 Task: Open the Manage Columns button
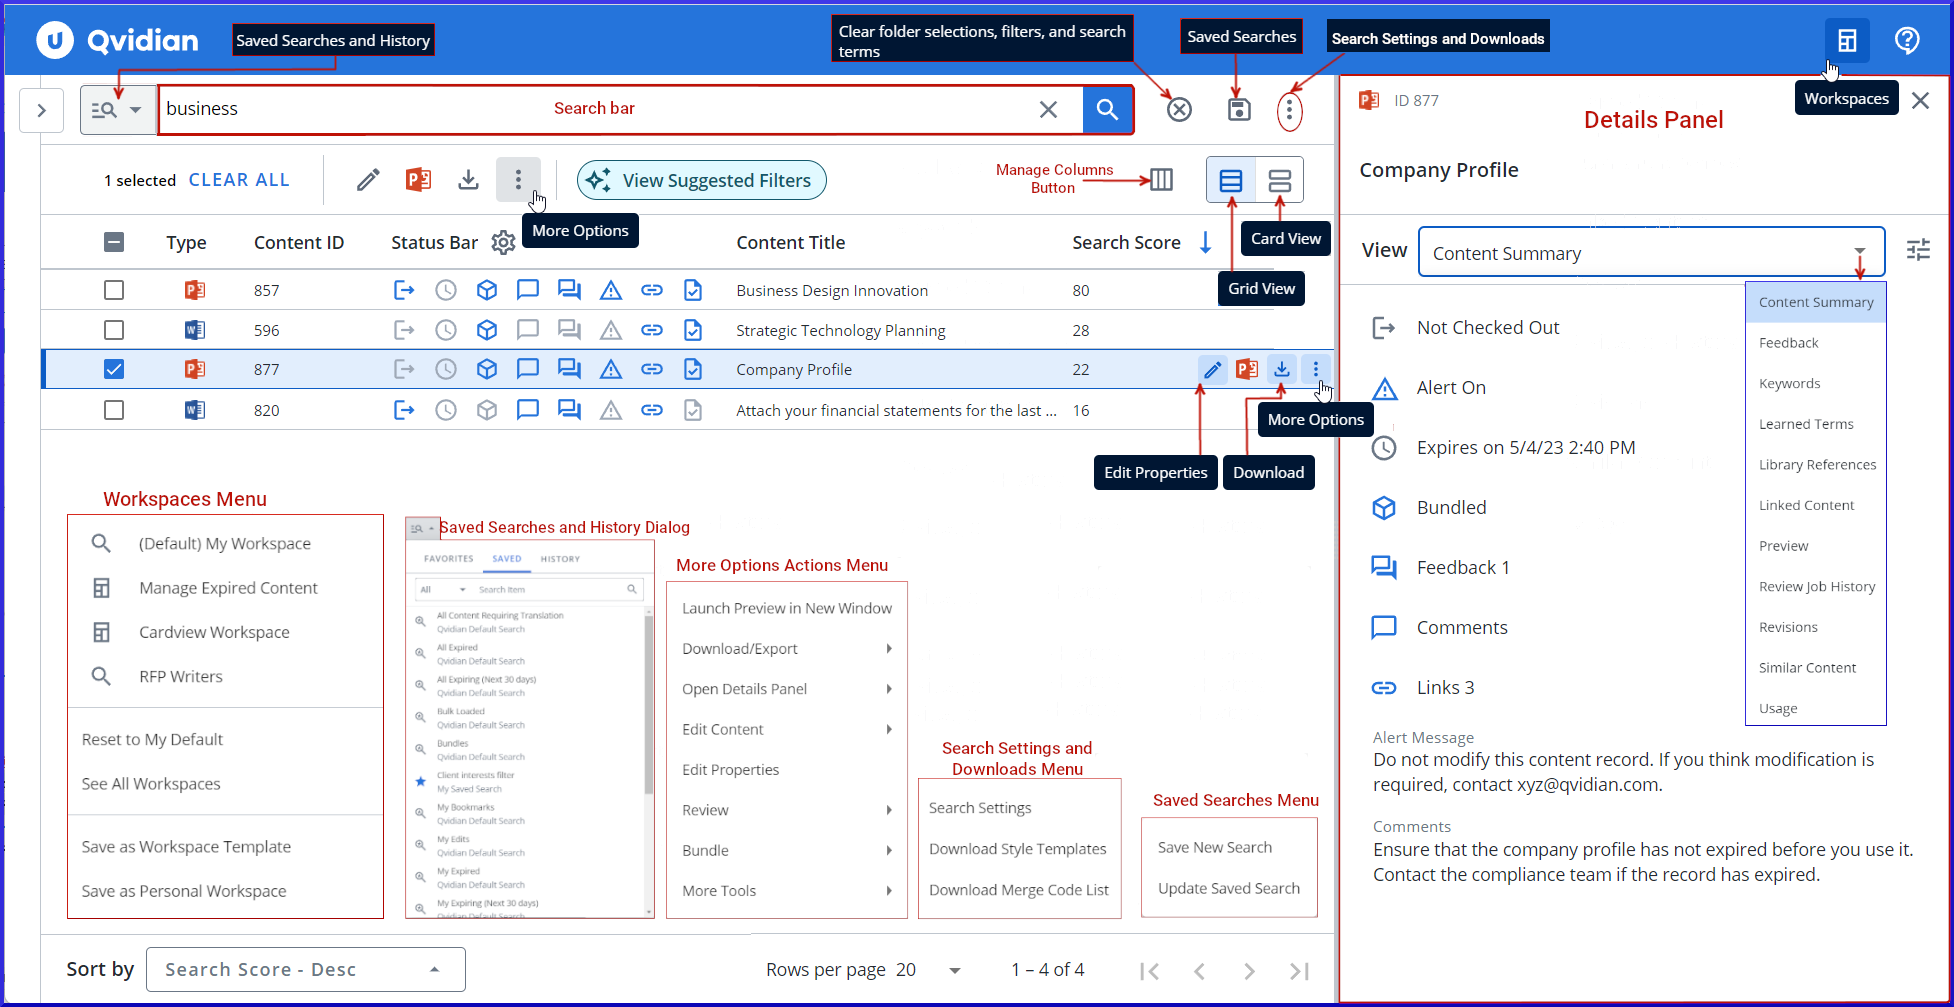(x=1161, y=180)
